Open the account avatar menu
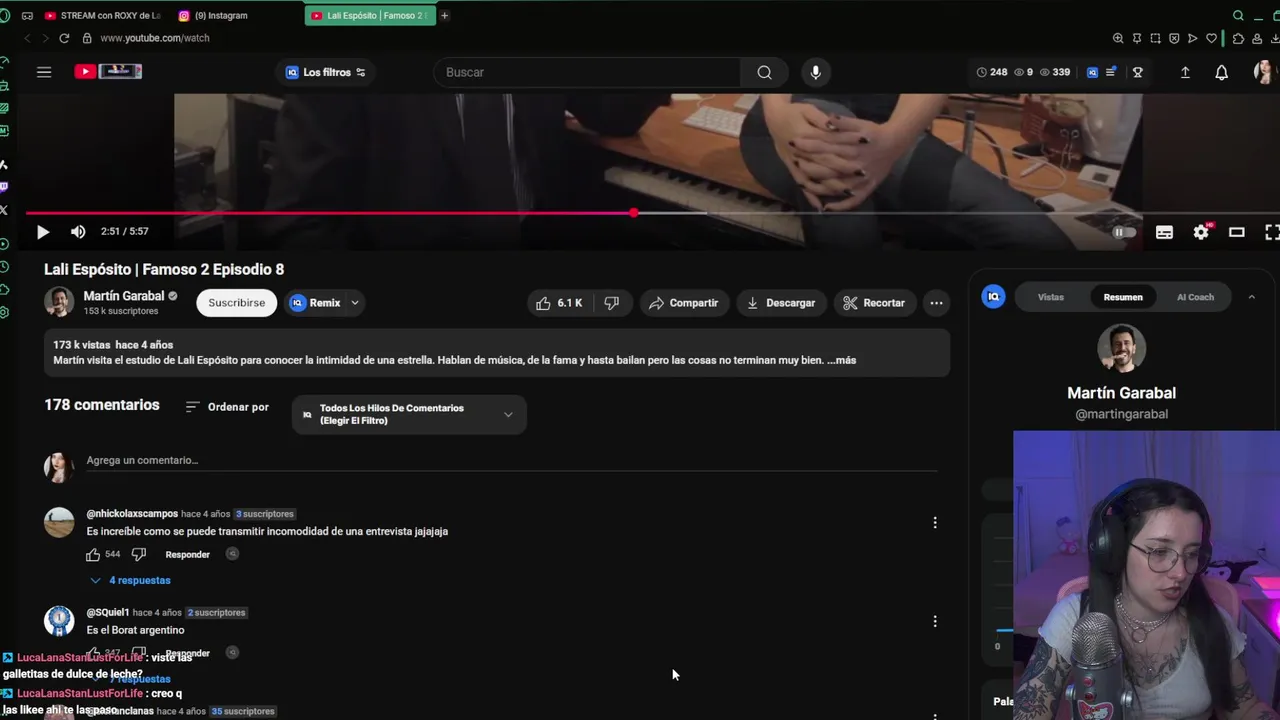The width and height of the screenshot is (1280, 720). [1263, 72]
